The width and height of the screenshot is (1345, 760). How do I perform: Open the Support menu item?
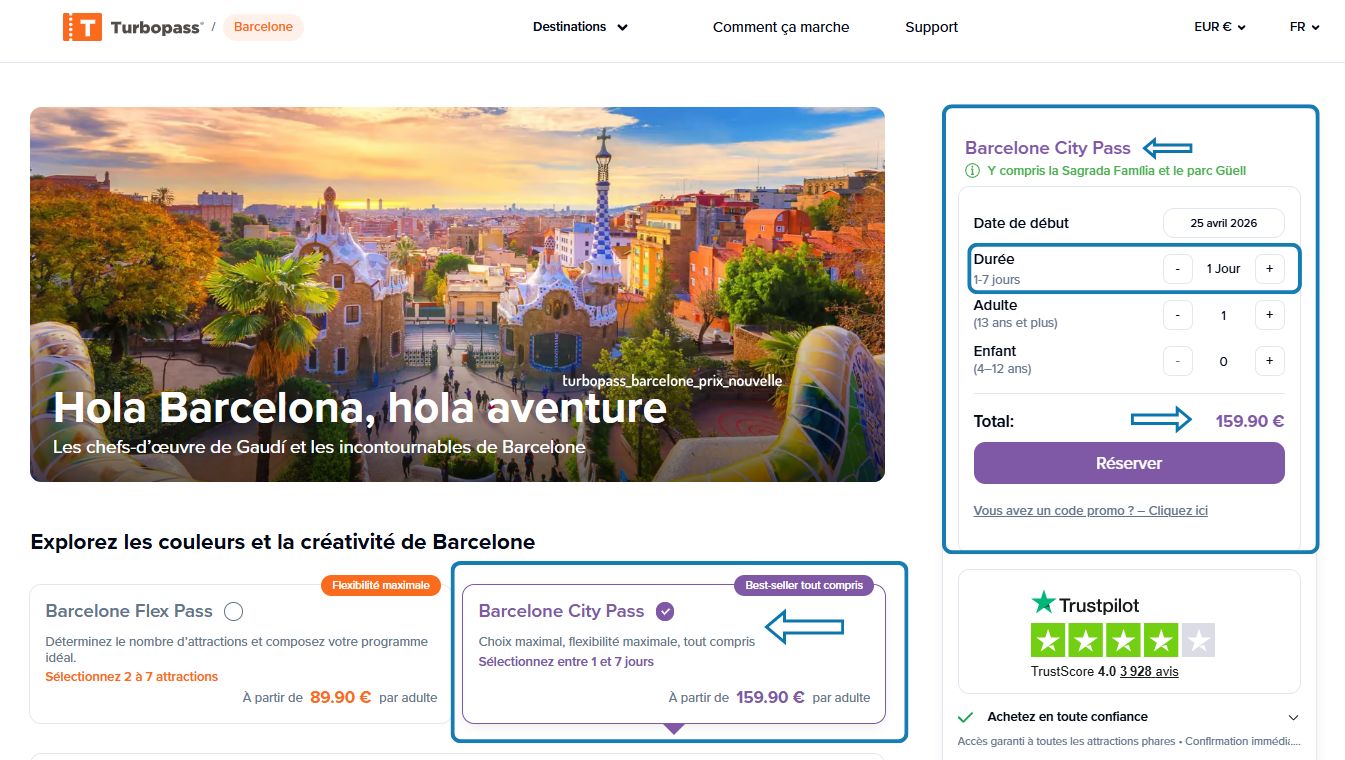tap(931, 27)
